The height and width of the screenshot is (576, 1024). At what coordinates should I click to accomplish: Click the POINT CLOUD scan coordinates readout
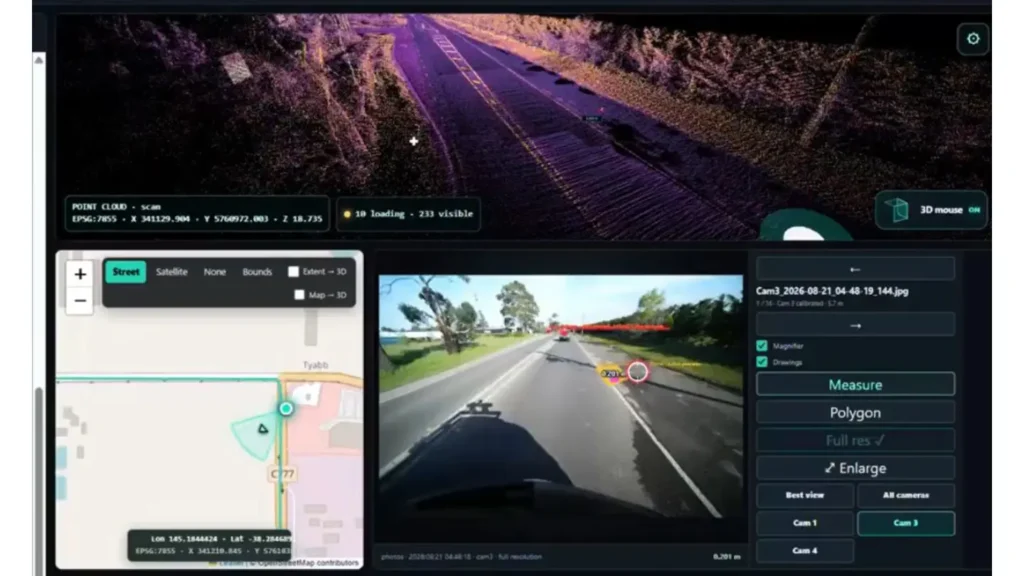click(197, 213)
